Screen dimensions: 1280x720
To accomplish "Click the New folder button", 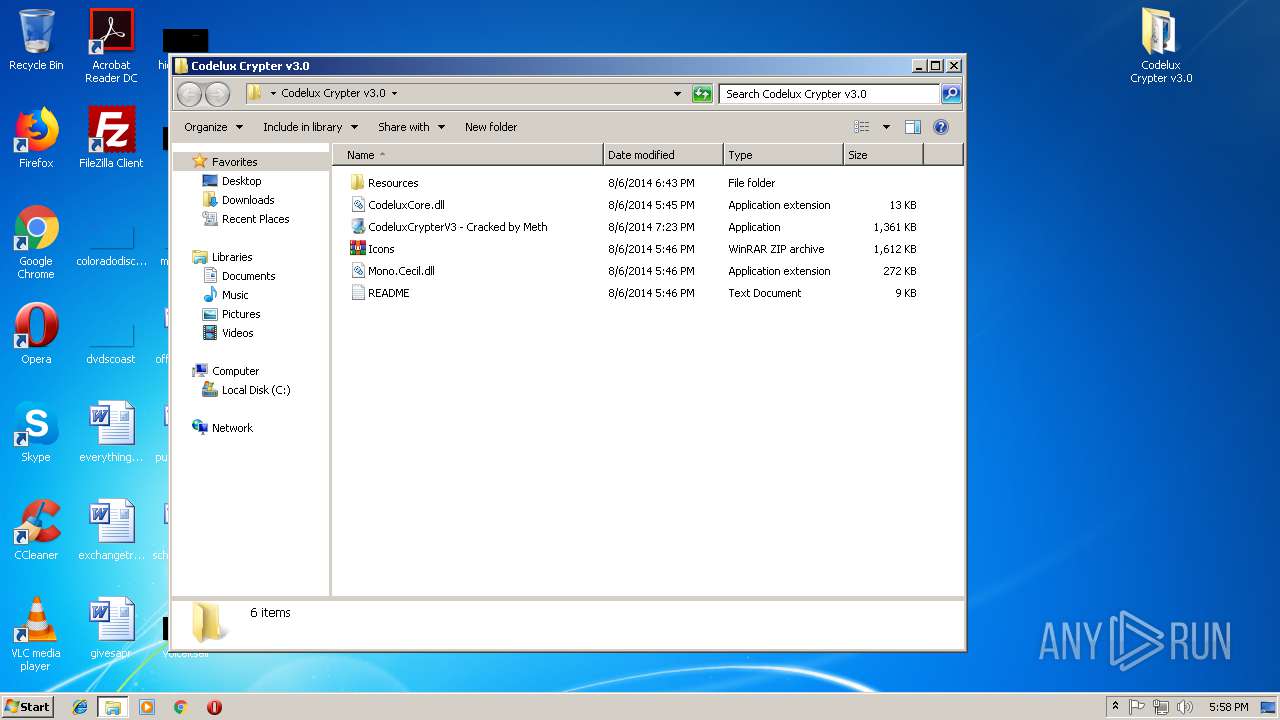I will coord(491,127).
